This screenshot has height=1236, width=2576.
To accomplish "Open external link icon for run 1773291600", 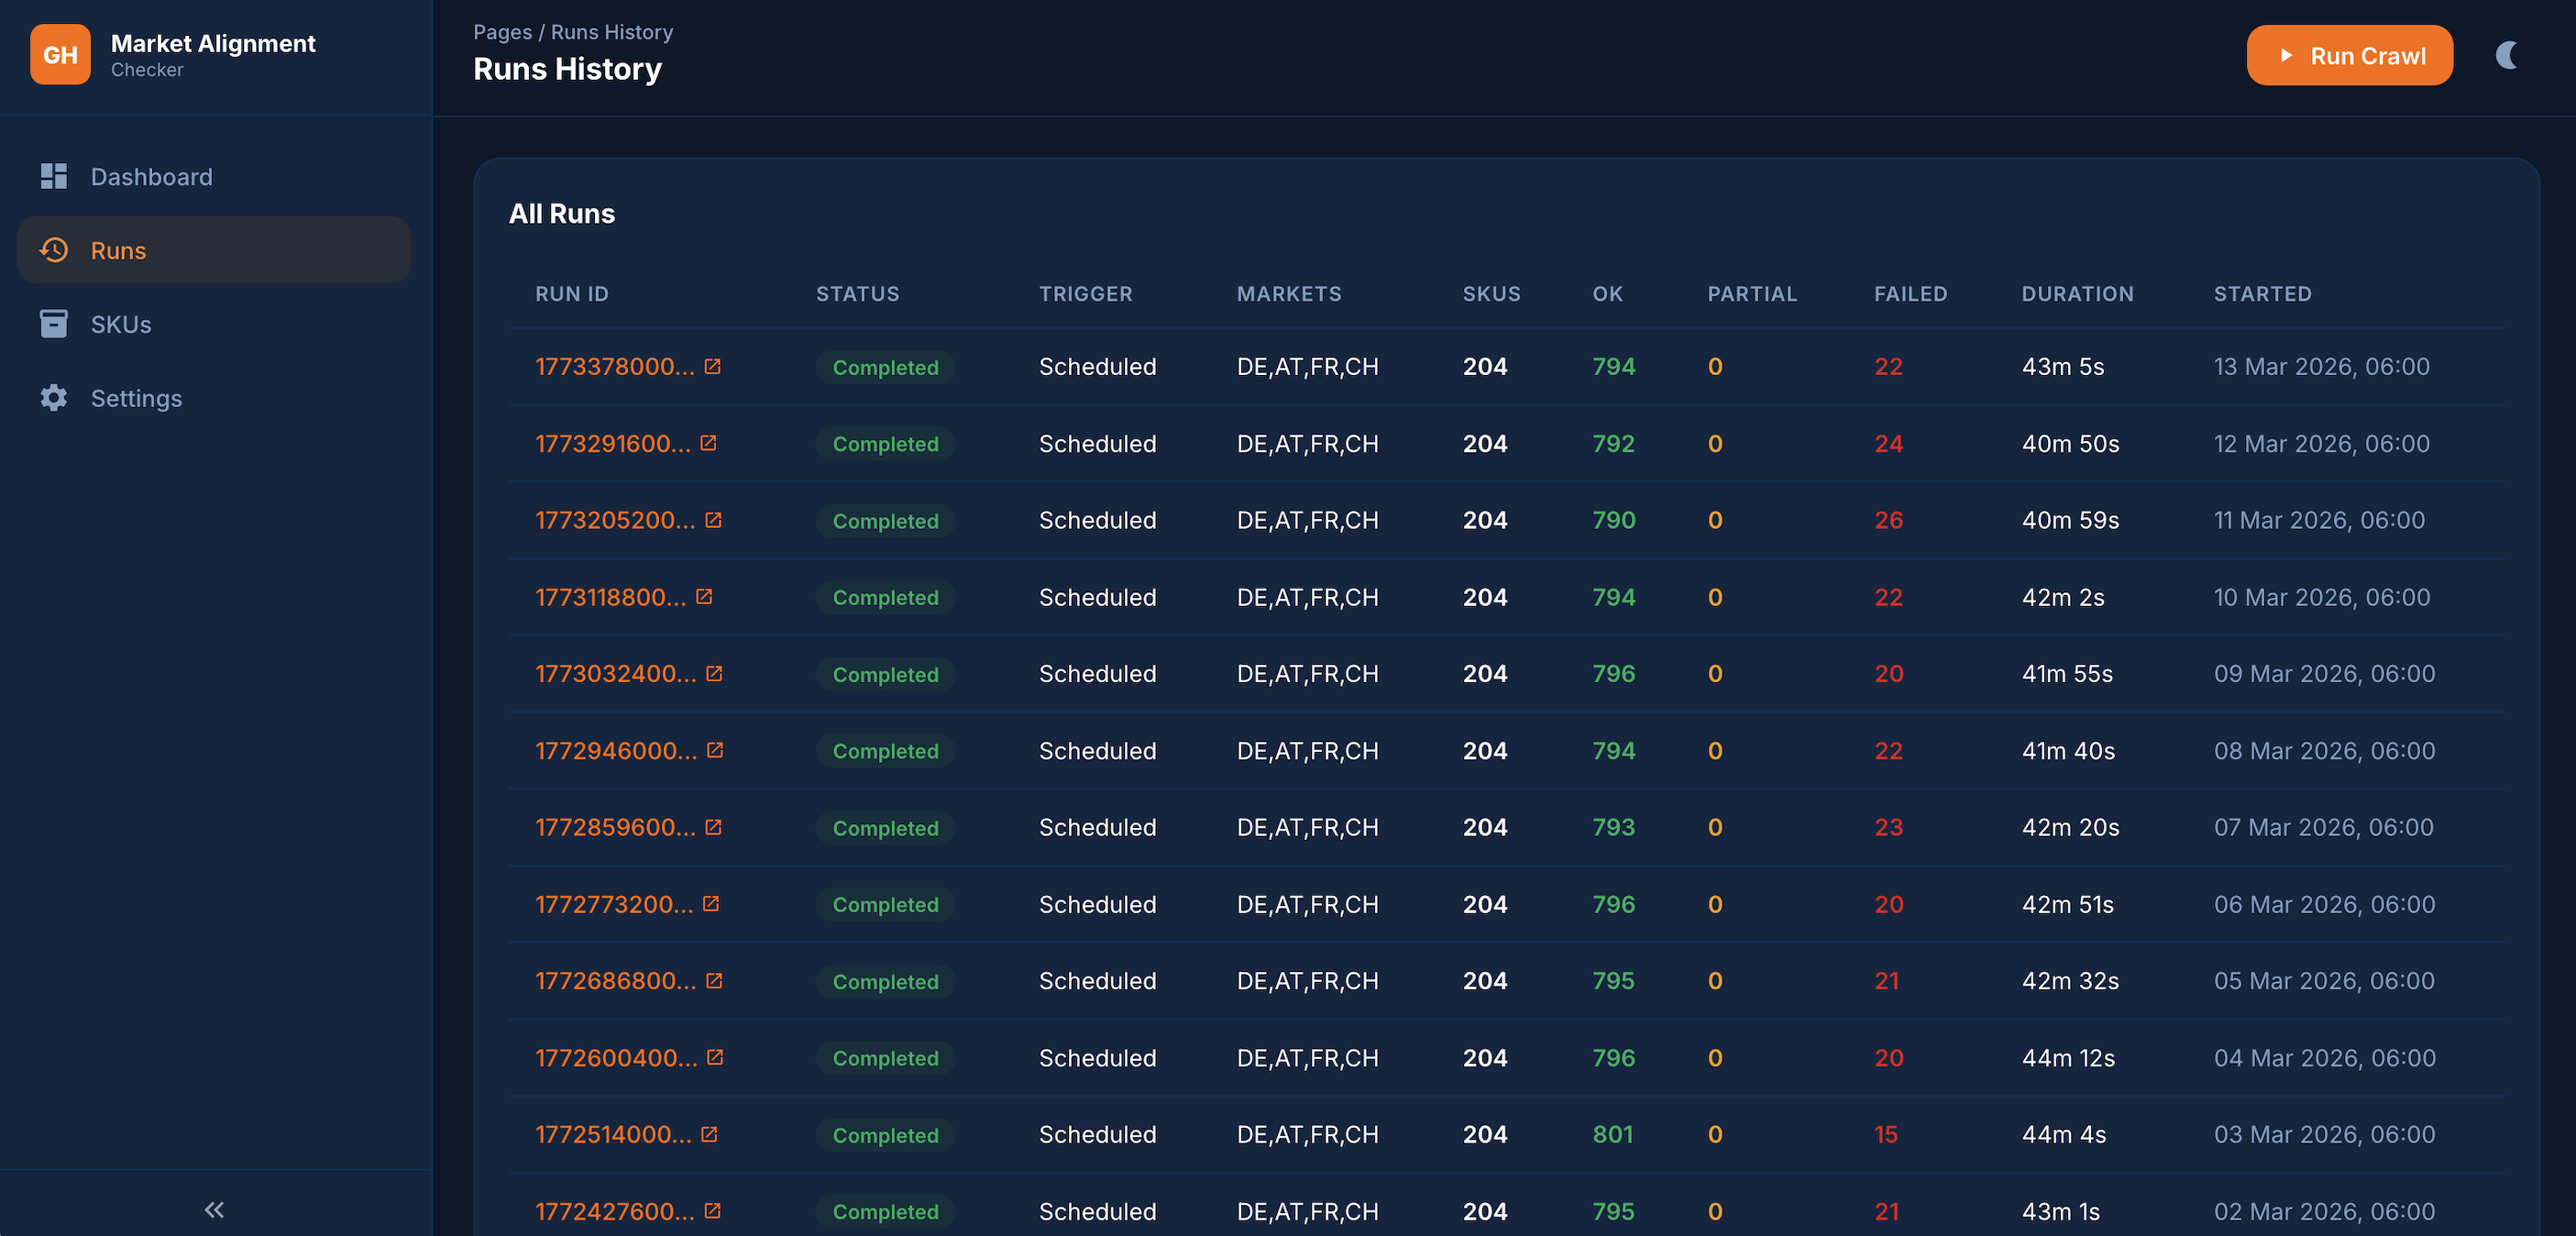I will [708, 443].
